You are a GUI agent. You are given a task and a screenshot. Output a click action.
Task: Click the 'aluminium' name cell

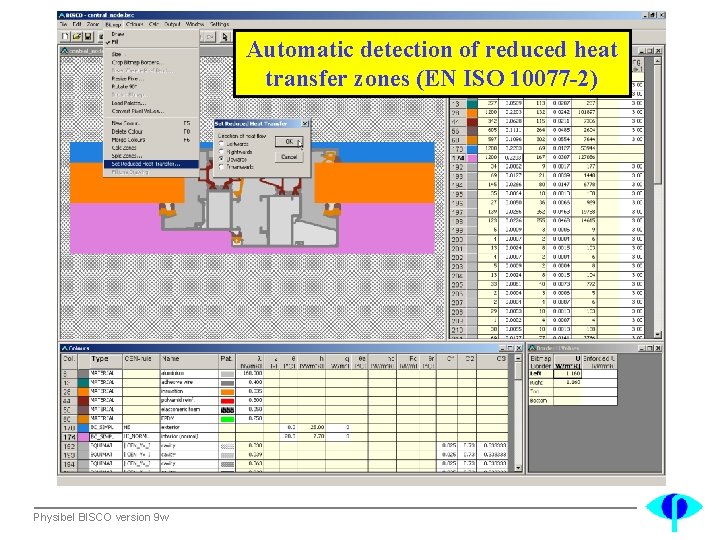pos(189,374)
